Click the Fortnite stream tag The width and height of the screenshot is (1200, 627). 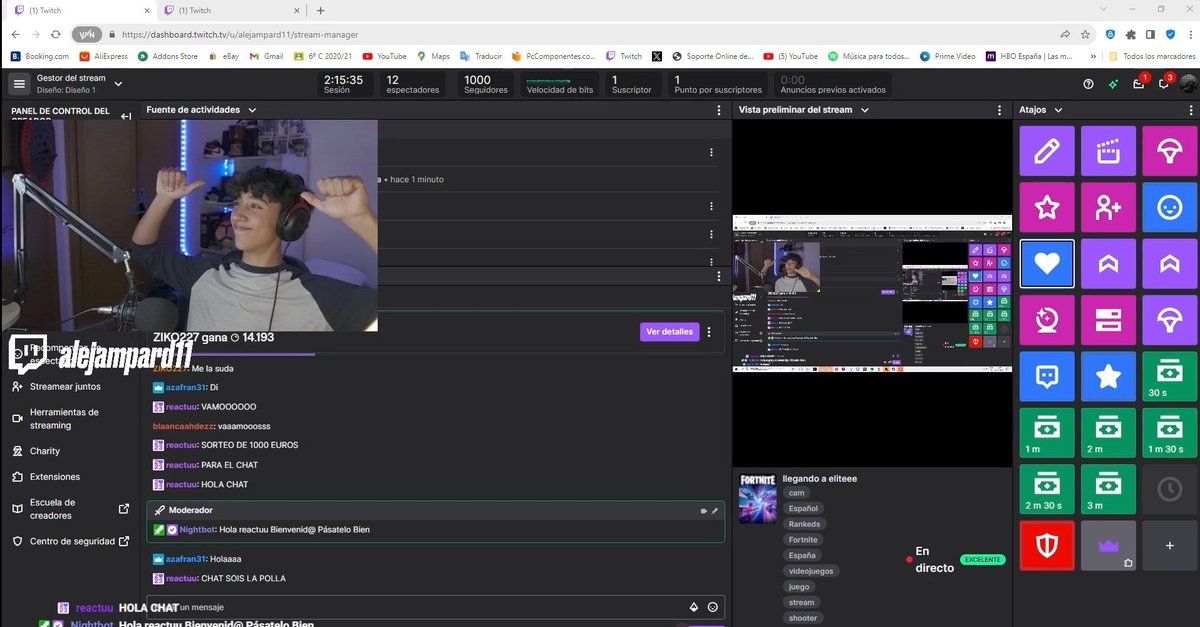point(803,540)
